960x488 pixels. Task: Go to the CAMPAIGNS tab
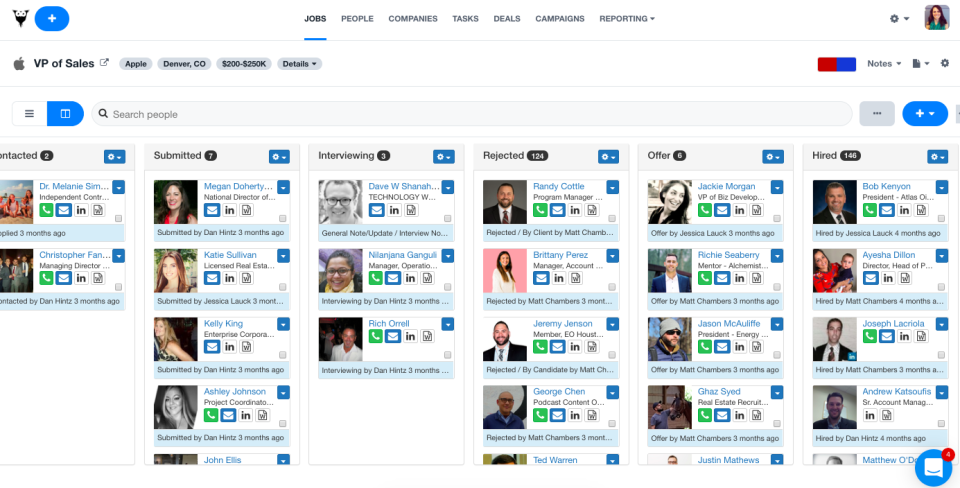560,19
